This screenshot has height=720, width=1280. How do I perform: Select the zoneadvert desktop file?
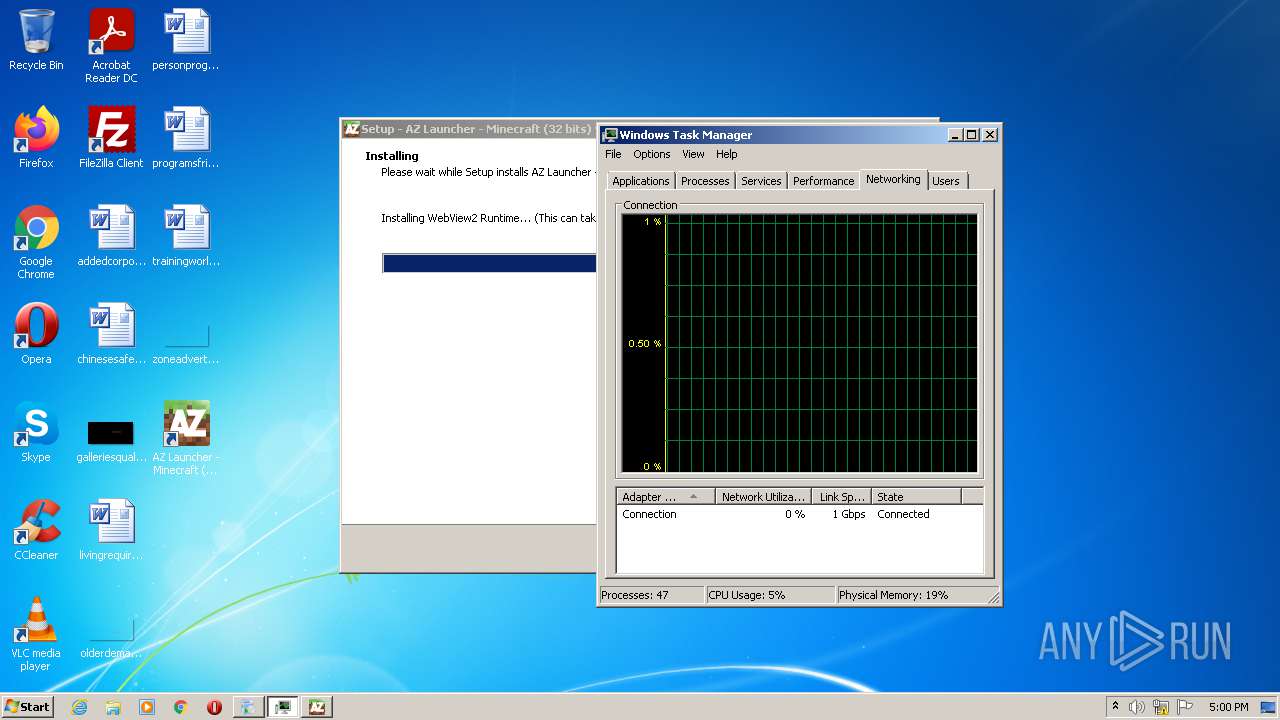pyautogui.click(x=186, y=340)
